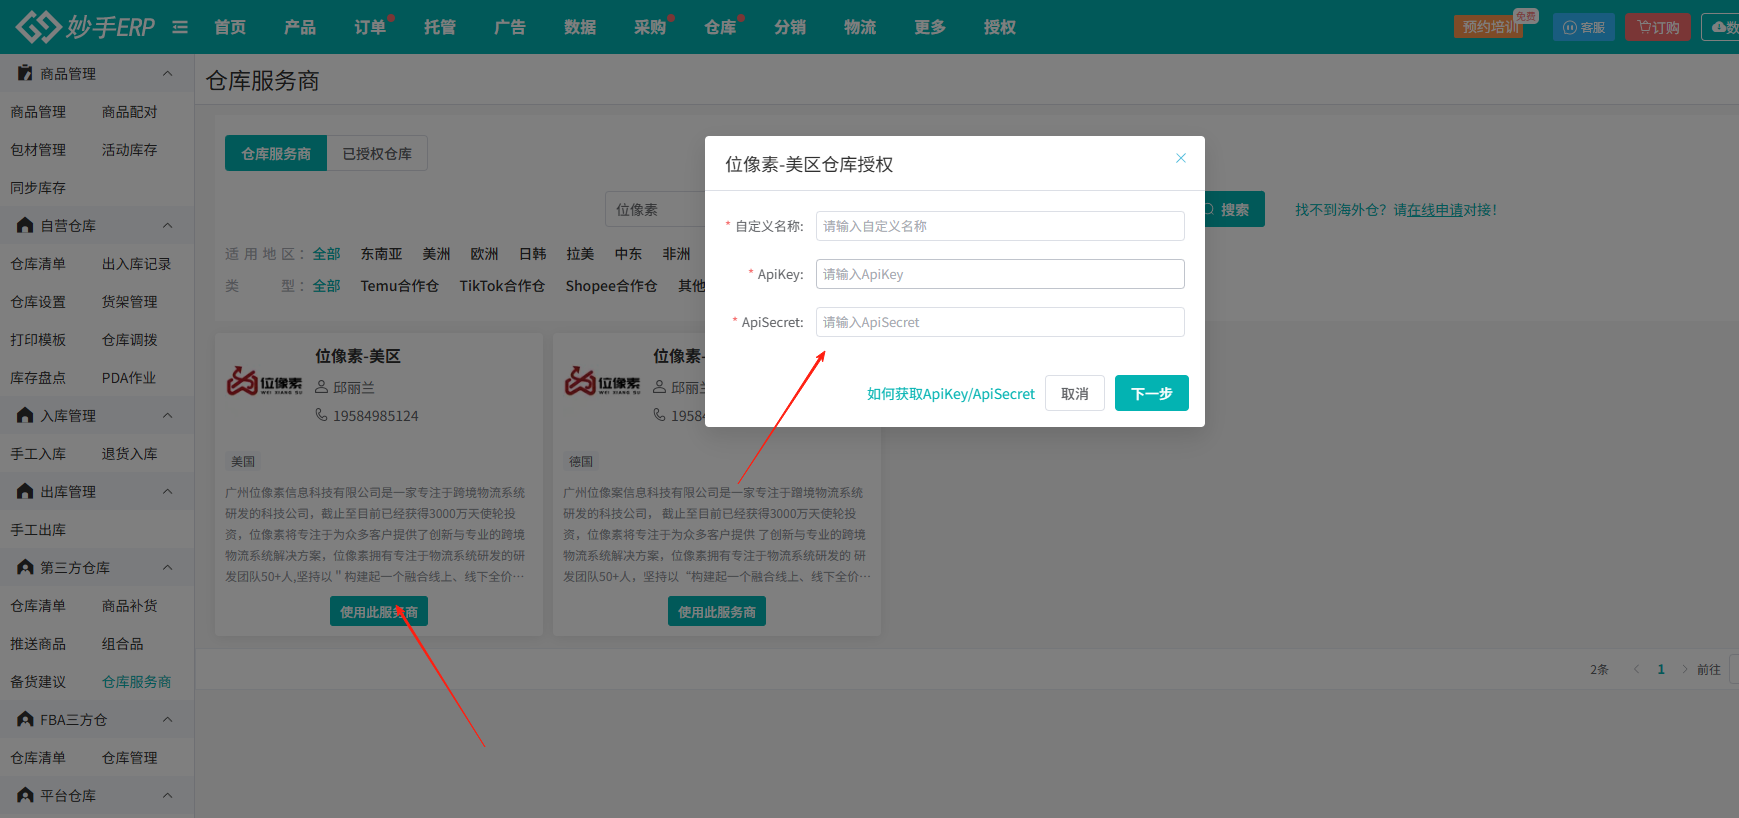The width and height of the screenshot is (1739, 818).
Task: Open 商品补货 in sidebar
Action: tap(129, 606)
